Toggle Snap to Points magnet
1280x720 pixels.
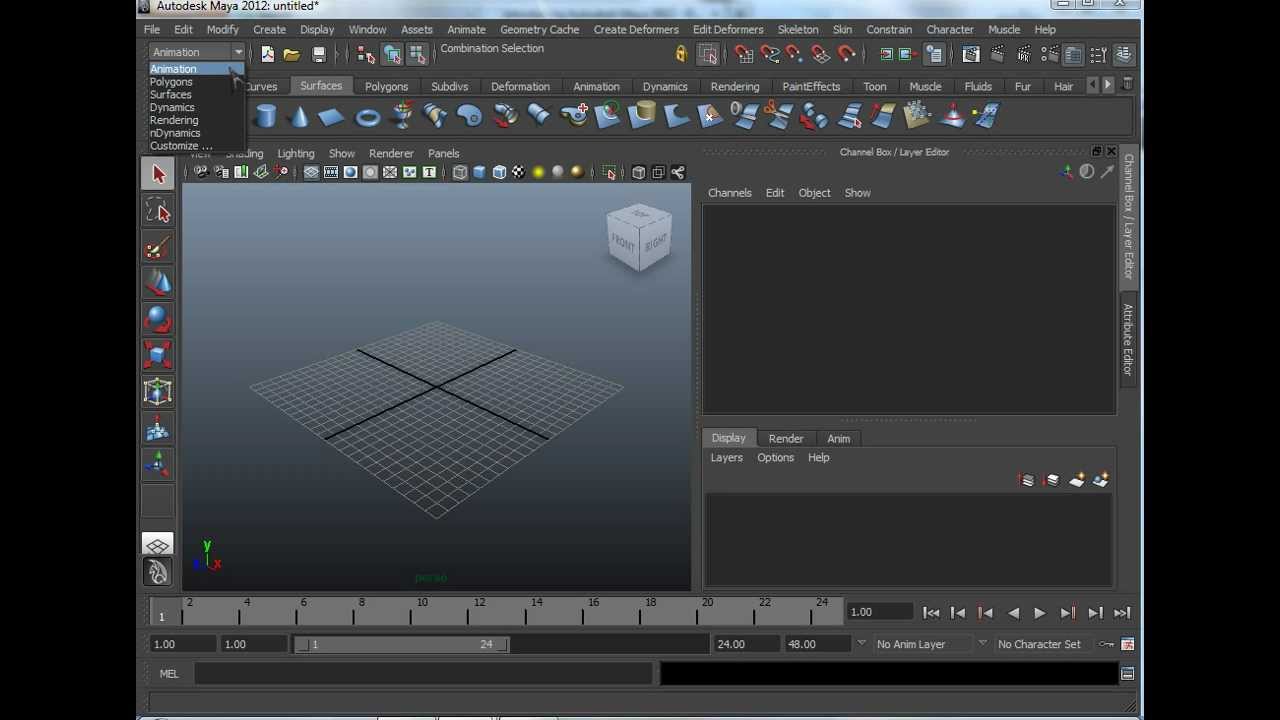tap(795, 54)
